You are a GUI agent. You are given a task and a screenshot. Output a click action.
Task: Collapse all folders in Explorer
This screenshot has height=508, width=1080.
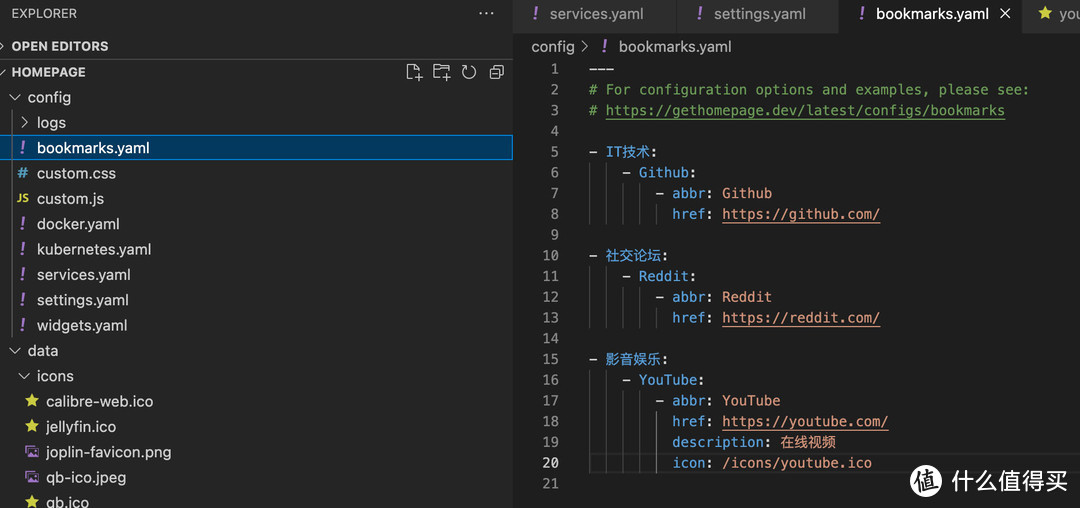click(496, 72)
